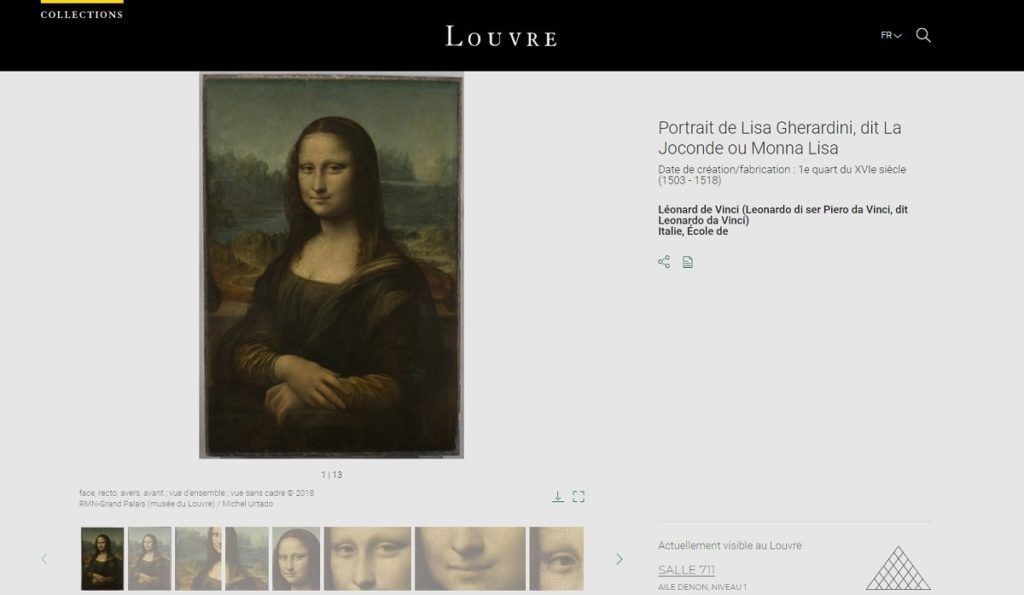
Task: Select the head and shoulders thumbnail
Action: point(296,559)
